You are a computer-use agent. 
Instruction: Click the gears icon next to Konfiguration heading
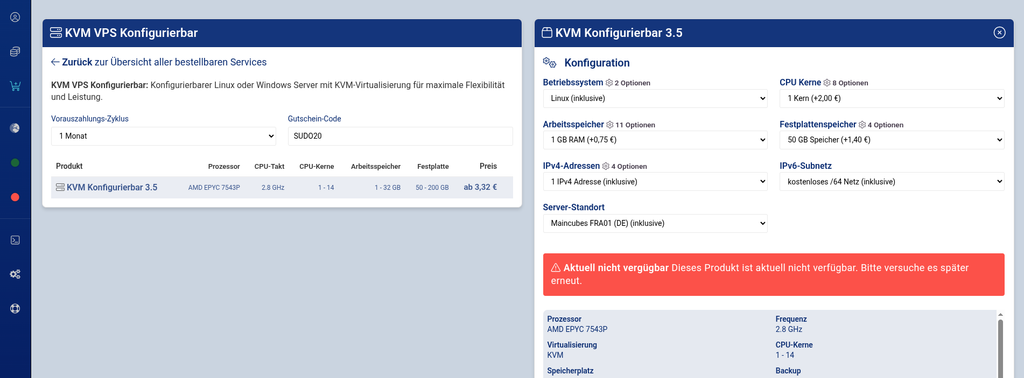(x=550, y=63)
